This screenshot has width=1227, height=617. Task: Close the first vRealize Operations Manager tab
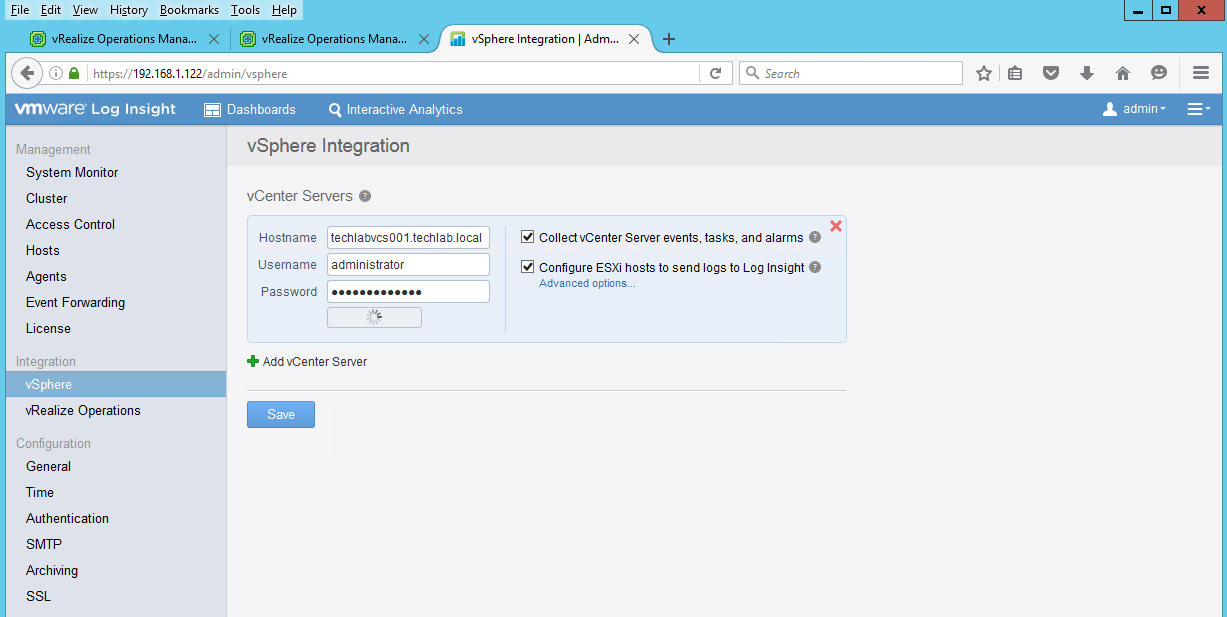pos(214,39)
